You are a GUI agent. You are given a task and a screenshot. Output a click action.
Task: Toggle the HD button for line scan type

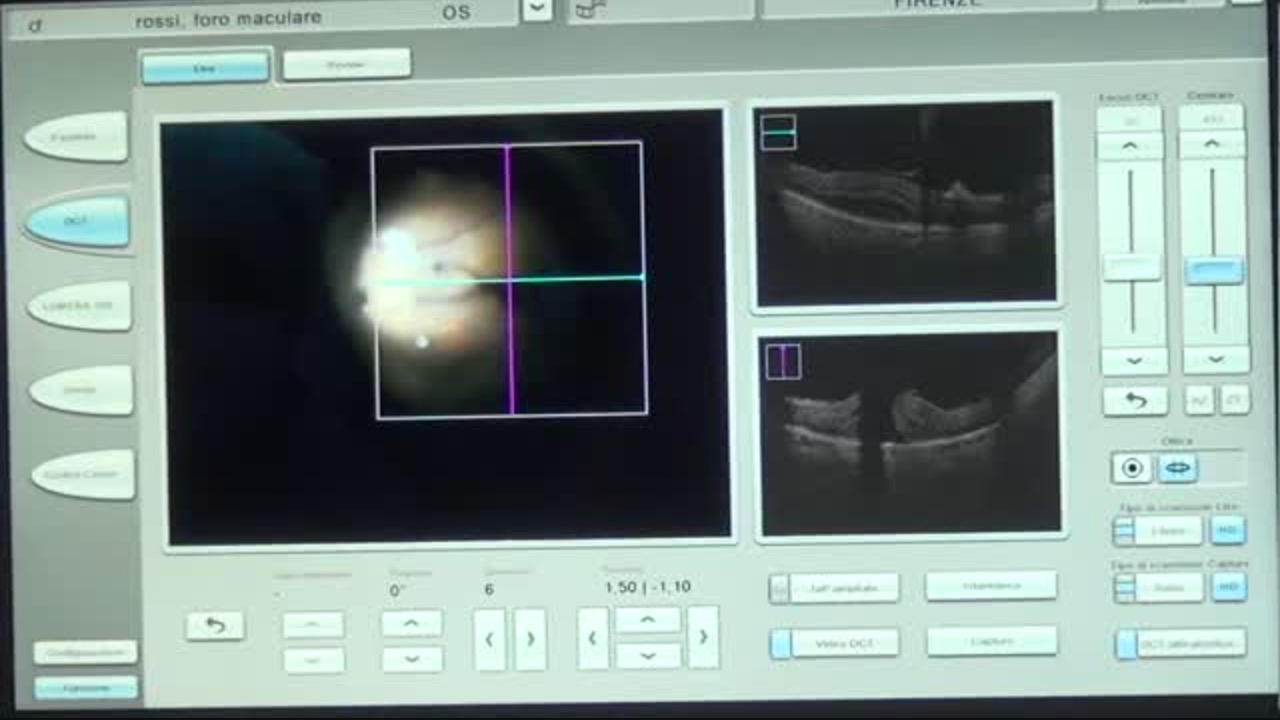[1228, 531]
